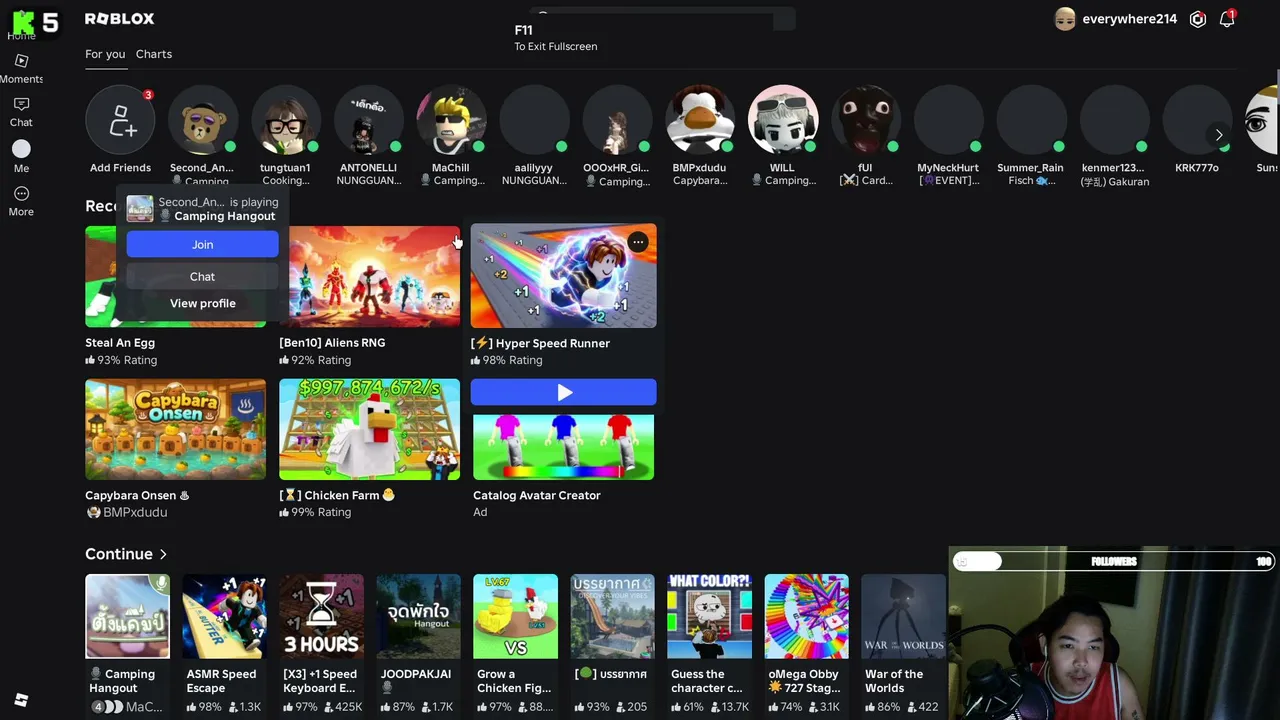The width and height of the screenshot is (1280, 720).
Task: Switch to the For you tab
Action: point(105,54)
